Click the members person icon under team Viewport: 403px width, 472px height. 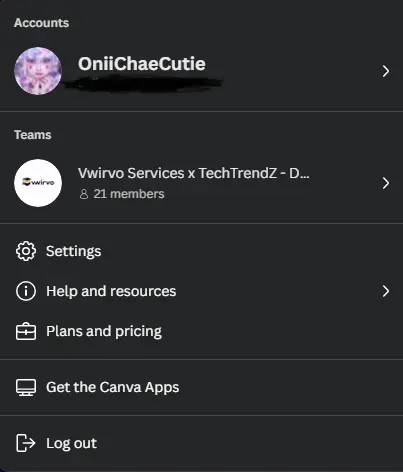[x=84, y=194]
